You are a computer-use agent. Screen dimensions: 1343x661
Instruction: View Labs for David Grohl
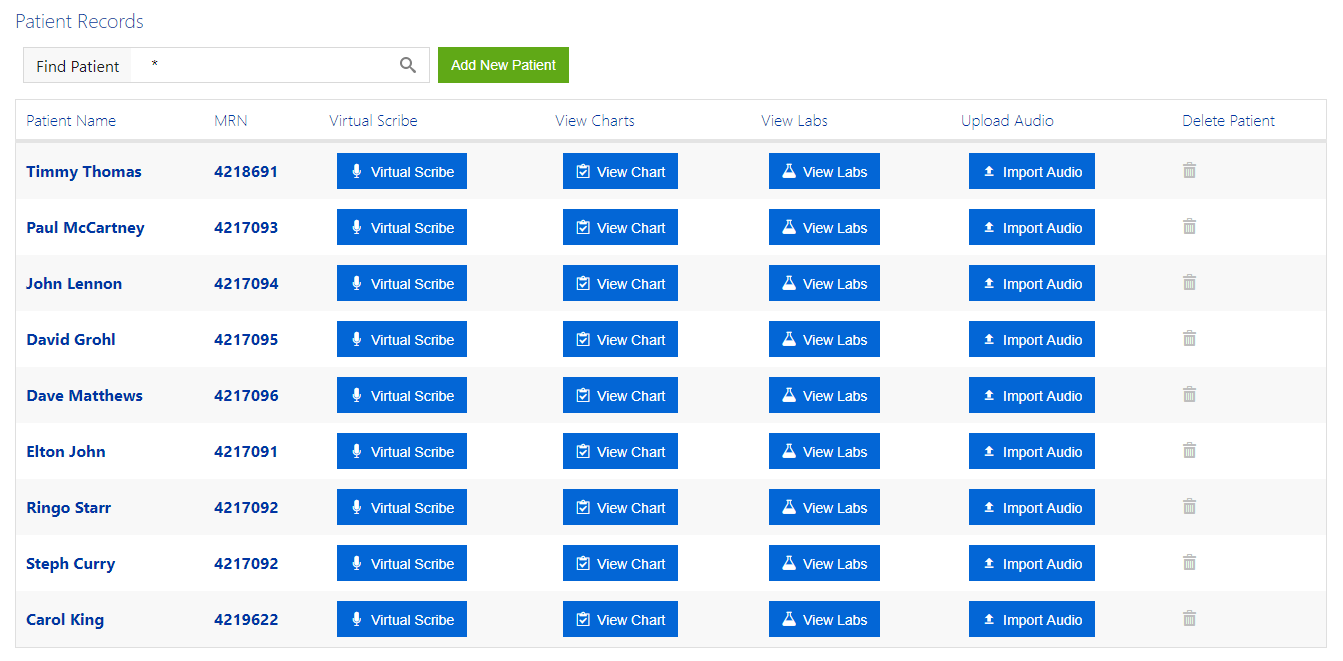[x=824, y=339]
